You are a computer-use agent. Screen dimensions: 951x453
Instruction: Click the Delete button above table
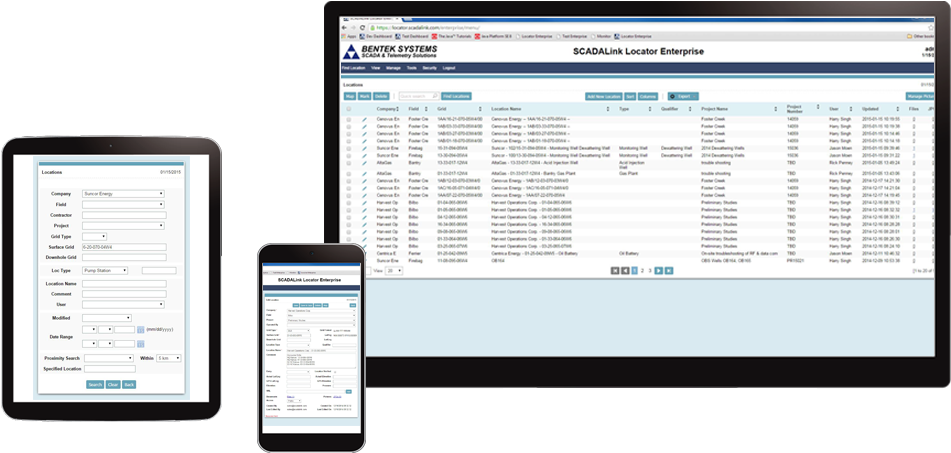coord(381,96)
